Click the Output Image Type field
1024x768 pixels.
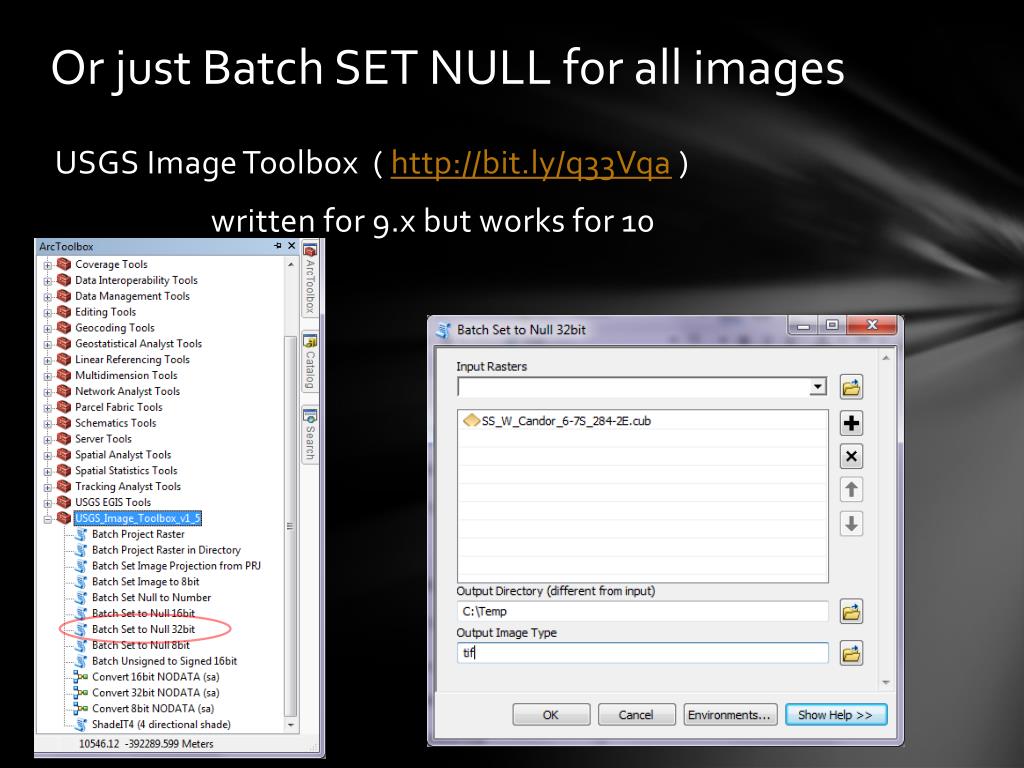[x=643, y=652]
